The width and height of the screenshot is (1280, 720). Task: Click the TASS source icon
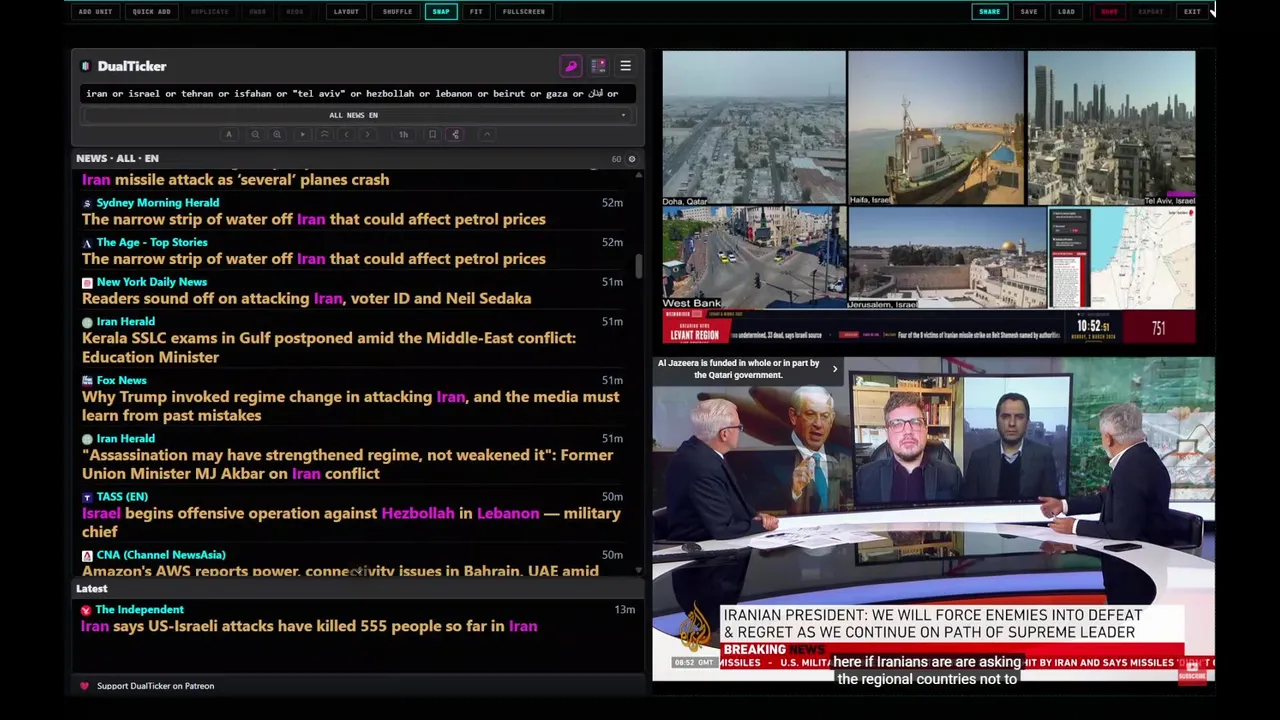tap(87, 497)
